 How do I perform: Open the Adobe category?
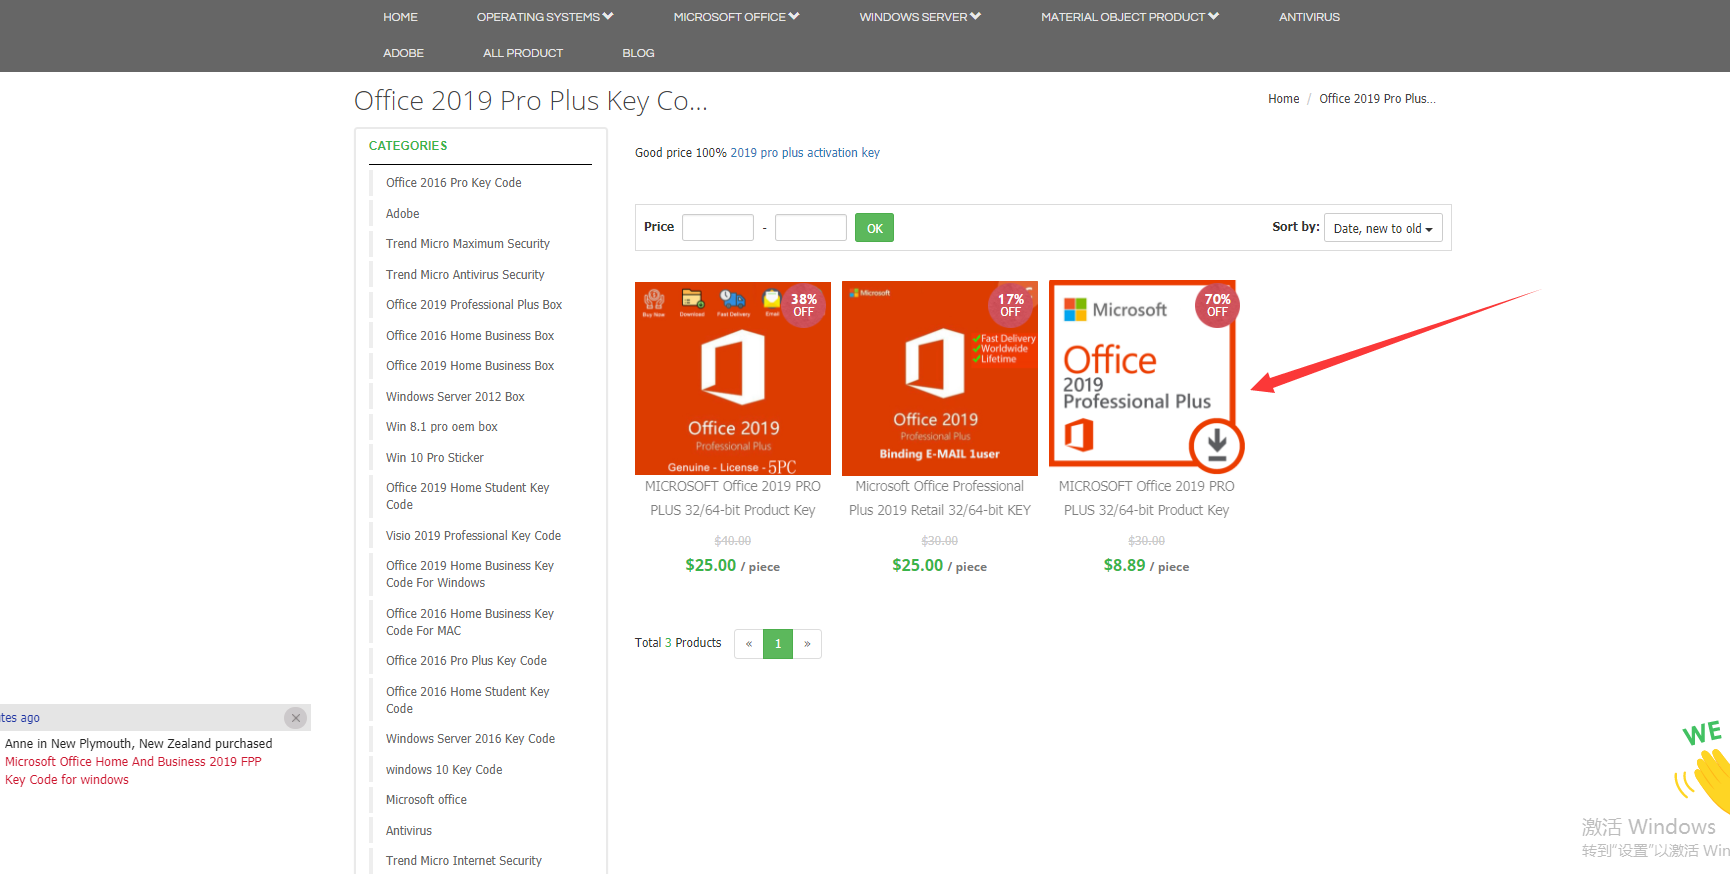point(403,214)
